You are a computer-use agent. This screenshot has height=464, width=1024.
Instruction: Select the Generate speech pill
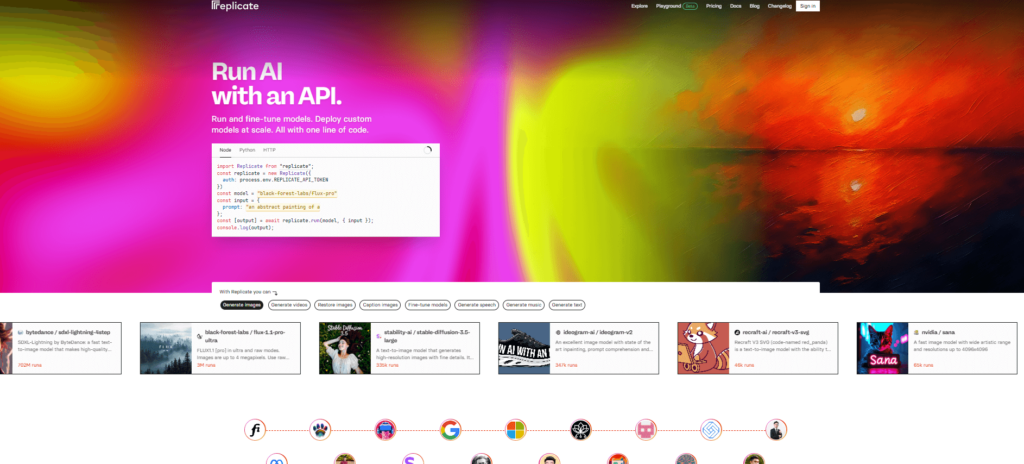(x=477, y=305)
